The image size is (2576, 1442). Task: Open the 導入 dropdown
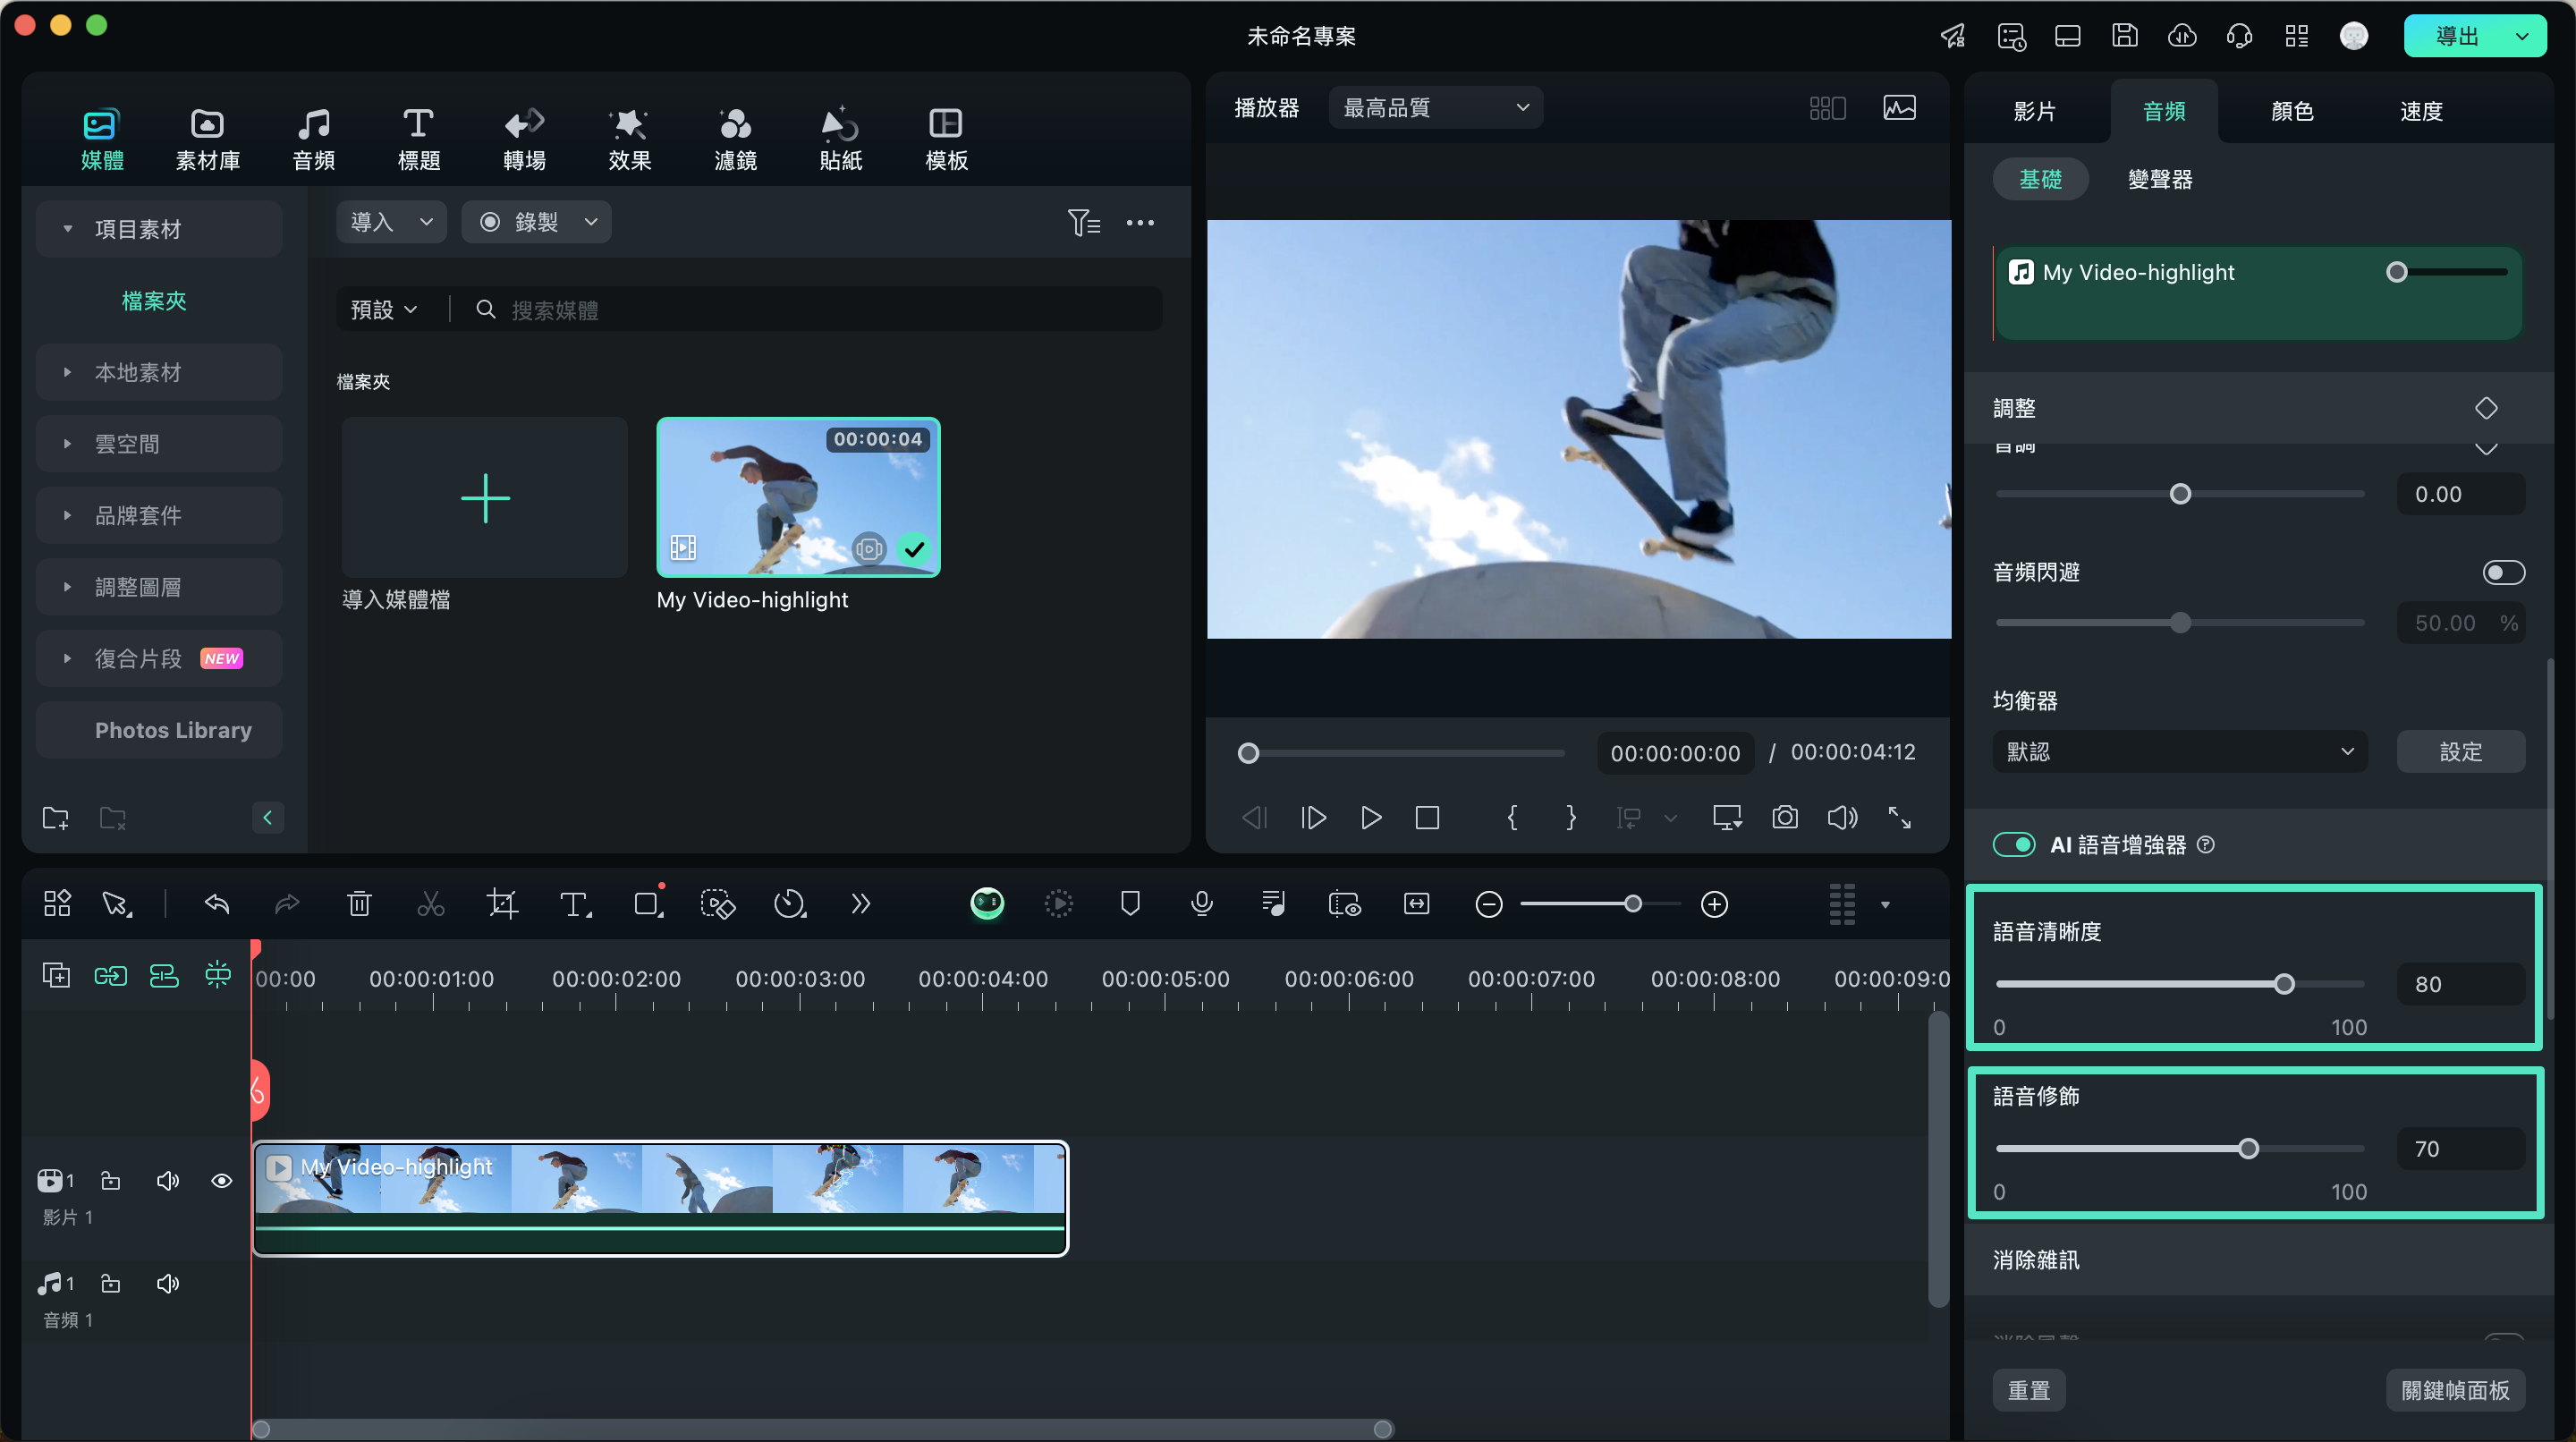pyautogui.click(x=391, y=222)
